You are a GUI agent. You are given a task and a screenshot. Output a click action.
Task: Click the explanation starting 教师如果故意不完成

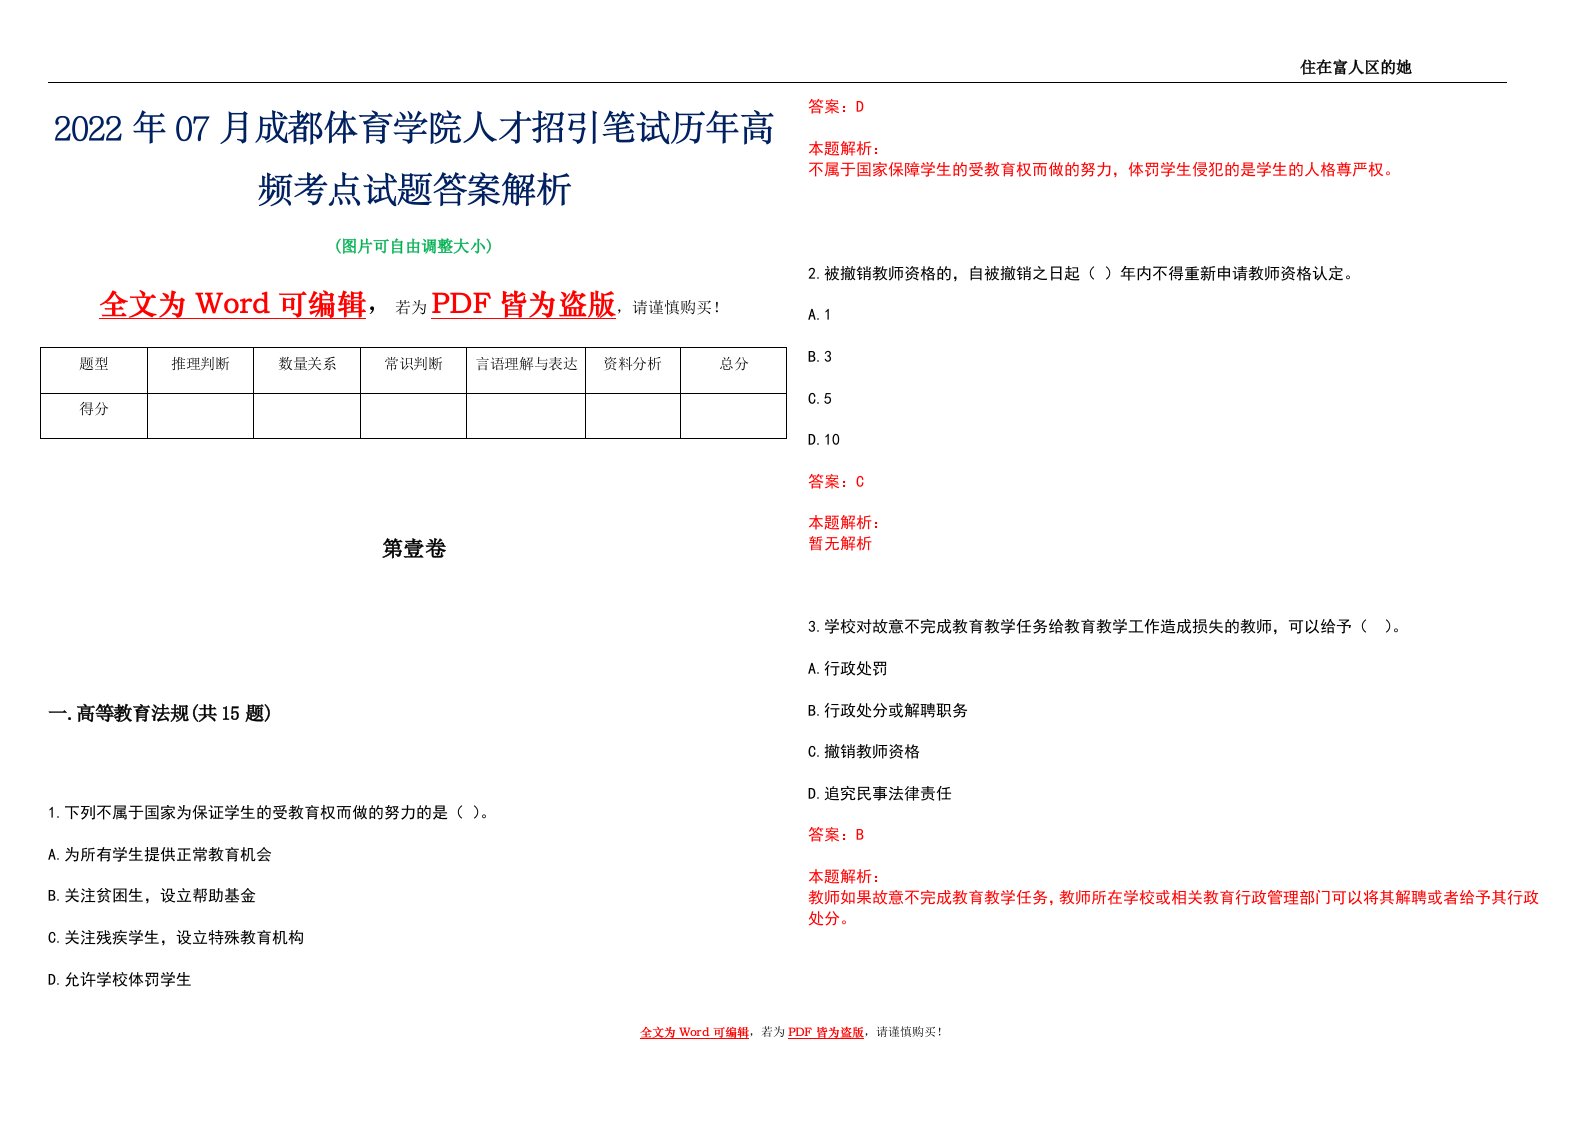point(1173,908)
